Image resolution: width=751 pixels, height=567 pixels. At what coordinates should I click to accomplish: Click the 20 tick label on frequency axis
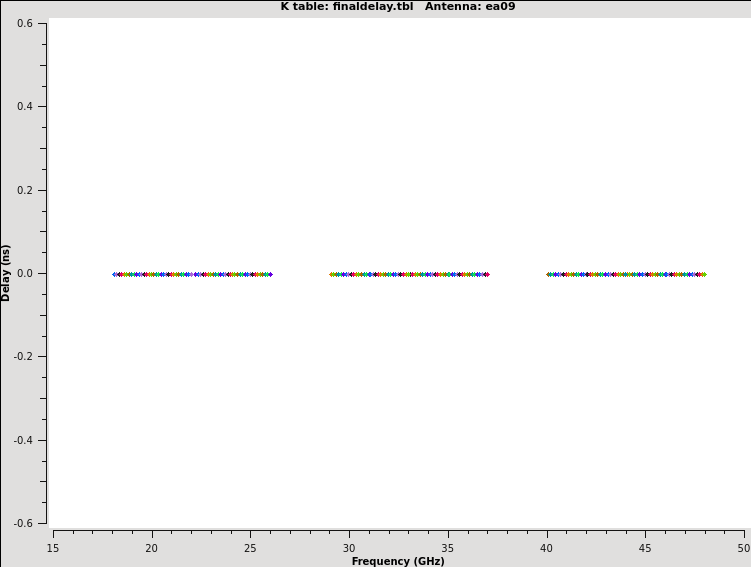point(152,548)
